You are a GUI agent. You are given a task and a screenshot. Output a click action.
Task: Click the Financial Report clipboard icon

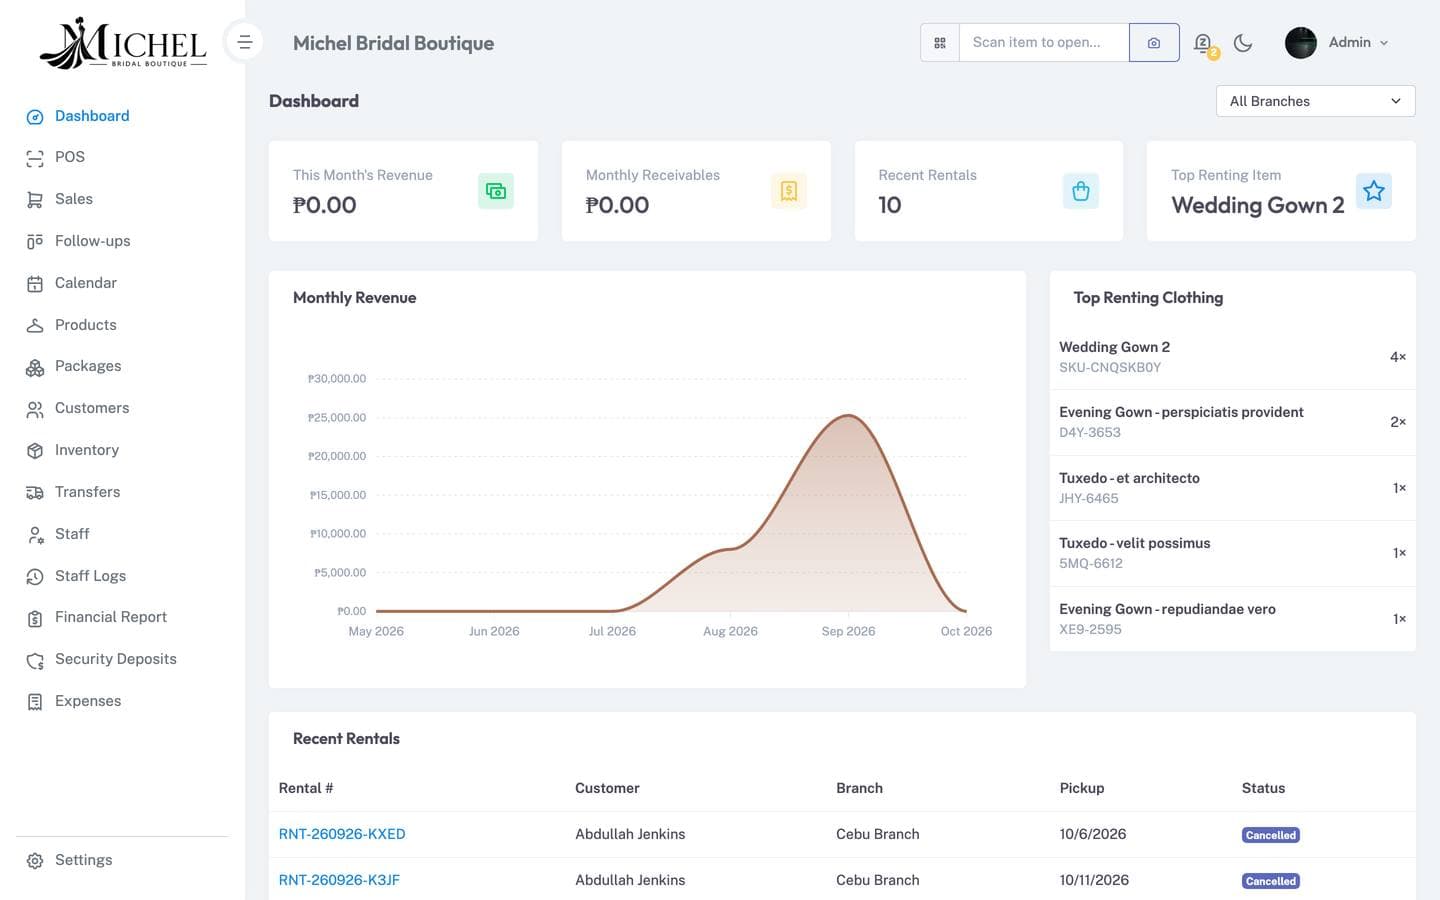pyautogui.click(x=35, y=618)
